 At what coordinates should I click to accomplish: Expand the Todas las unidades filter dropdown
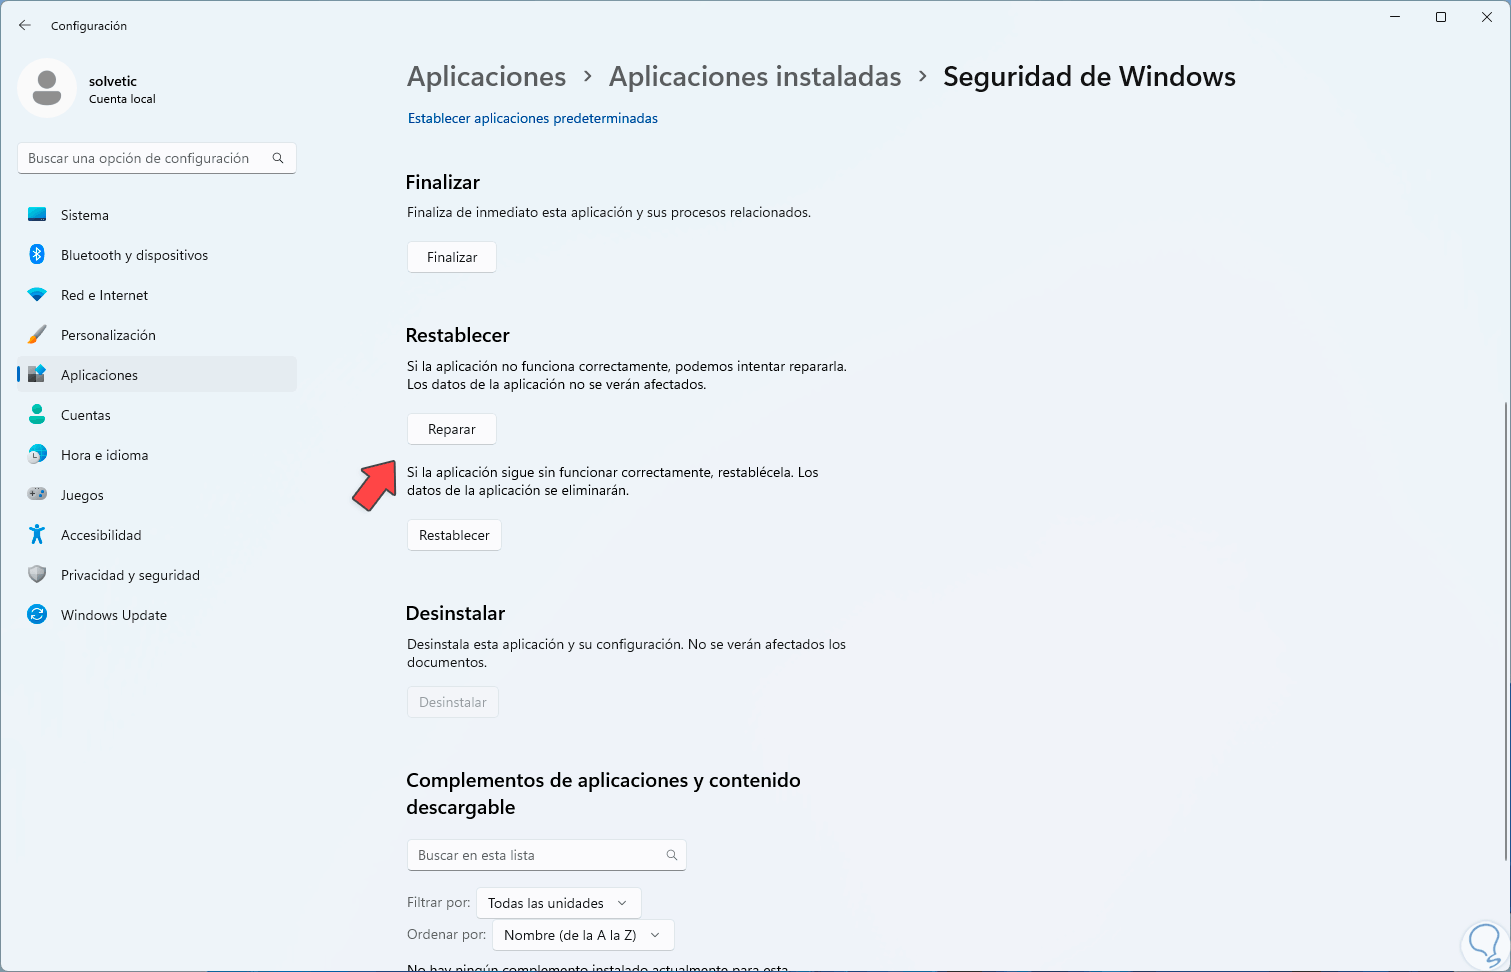(559, 903)
